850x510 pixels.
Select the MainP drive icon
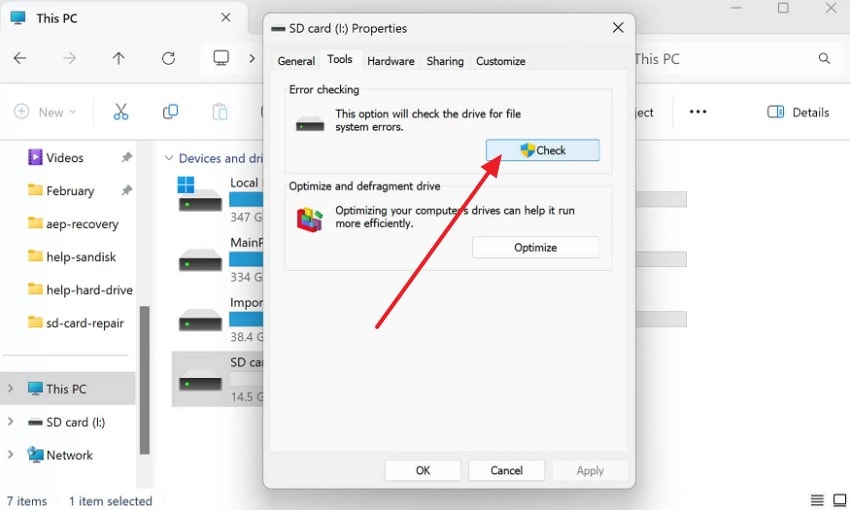point(200,260)
